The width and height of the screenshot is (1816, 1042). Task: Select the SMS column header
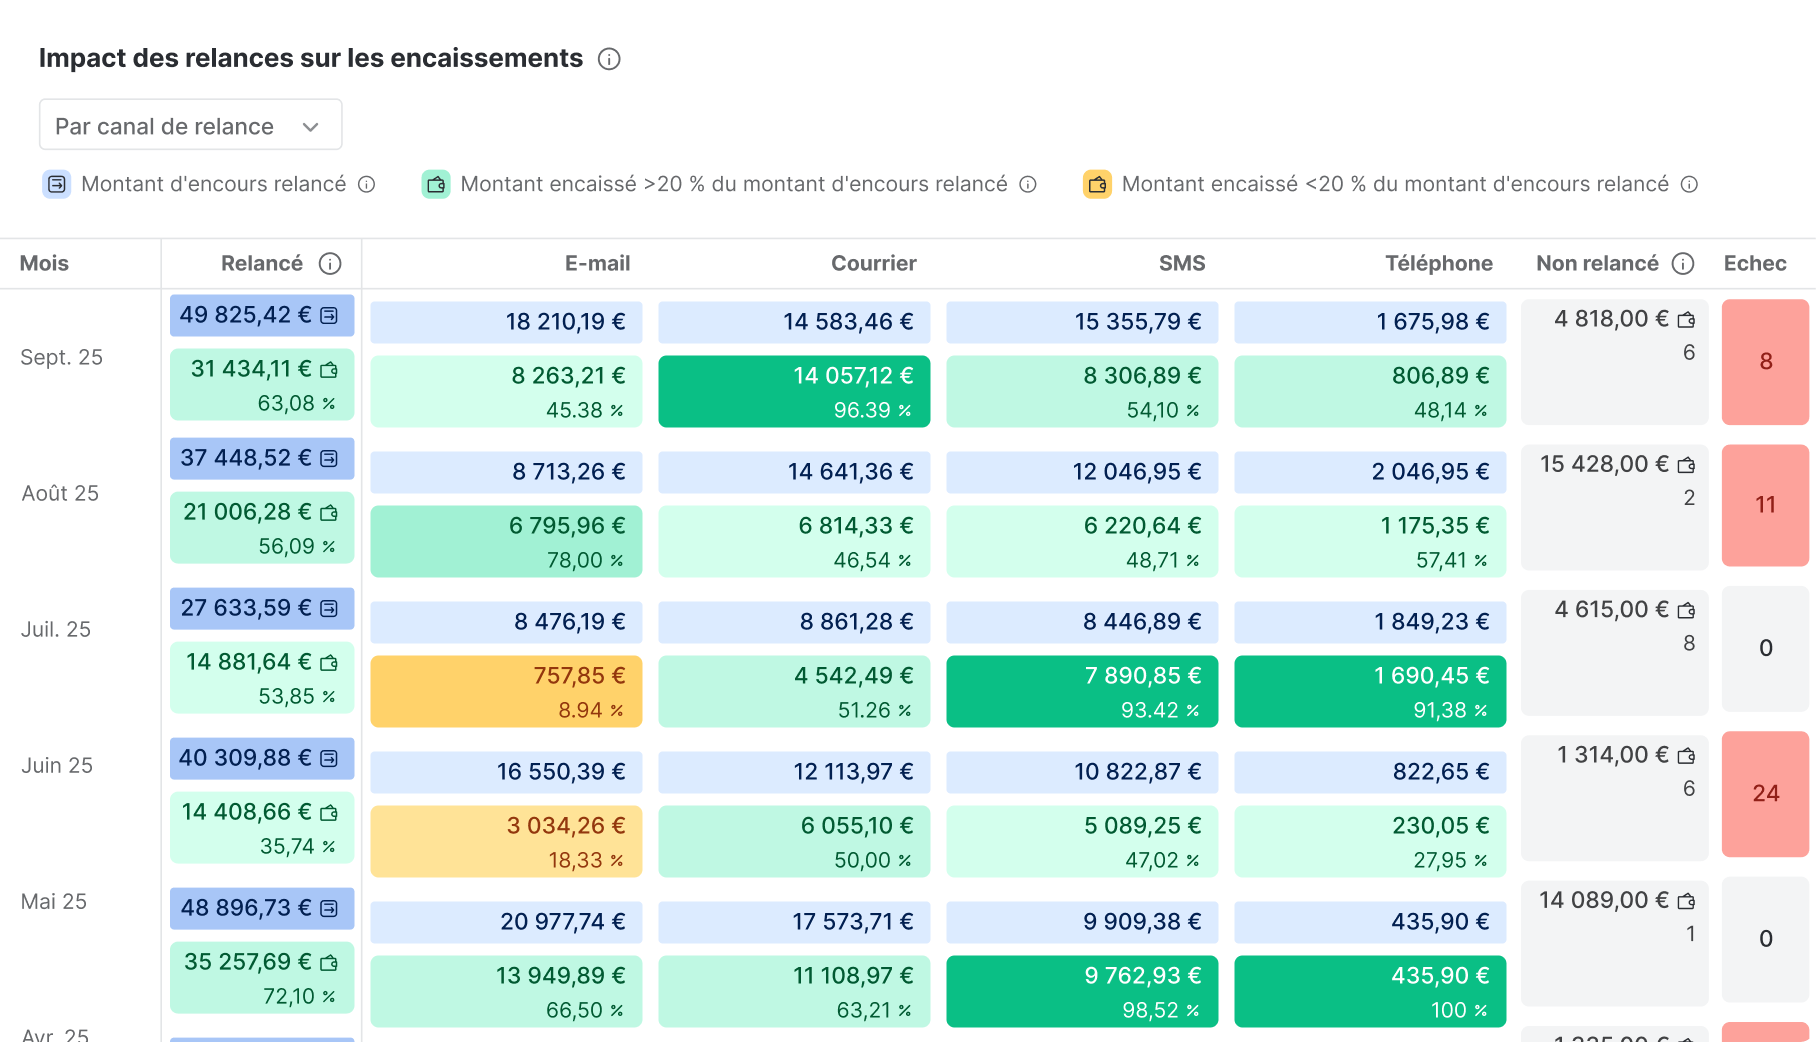point(1182,264)
